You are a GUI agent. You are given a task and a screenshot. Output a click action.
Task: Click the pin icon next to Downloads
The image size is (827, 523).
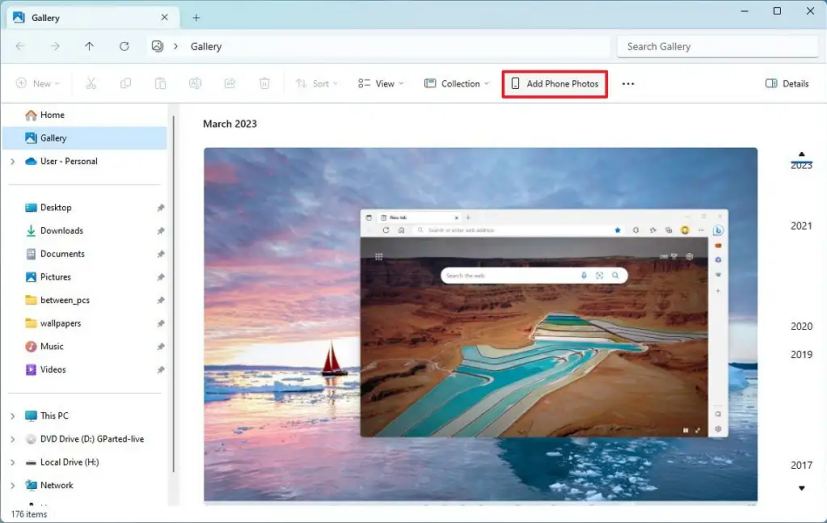160,231
